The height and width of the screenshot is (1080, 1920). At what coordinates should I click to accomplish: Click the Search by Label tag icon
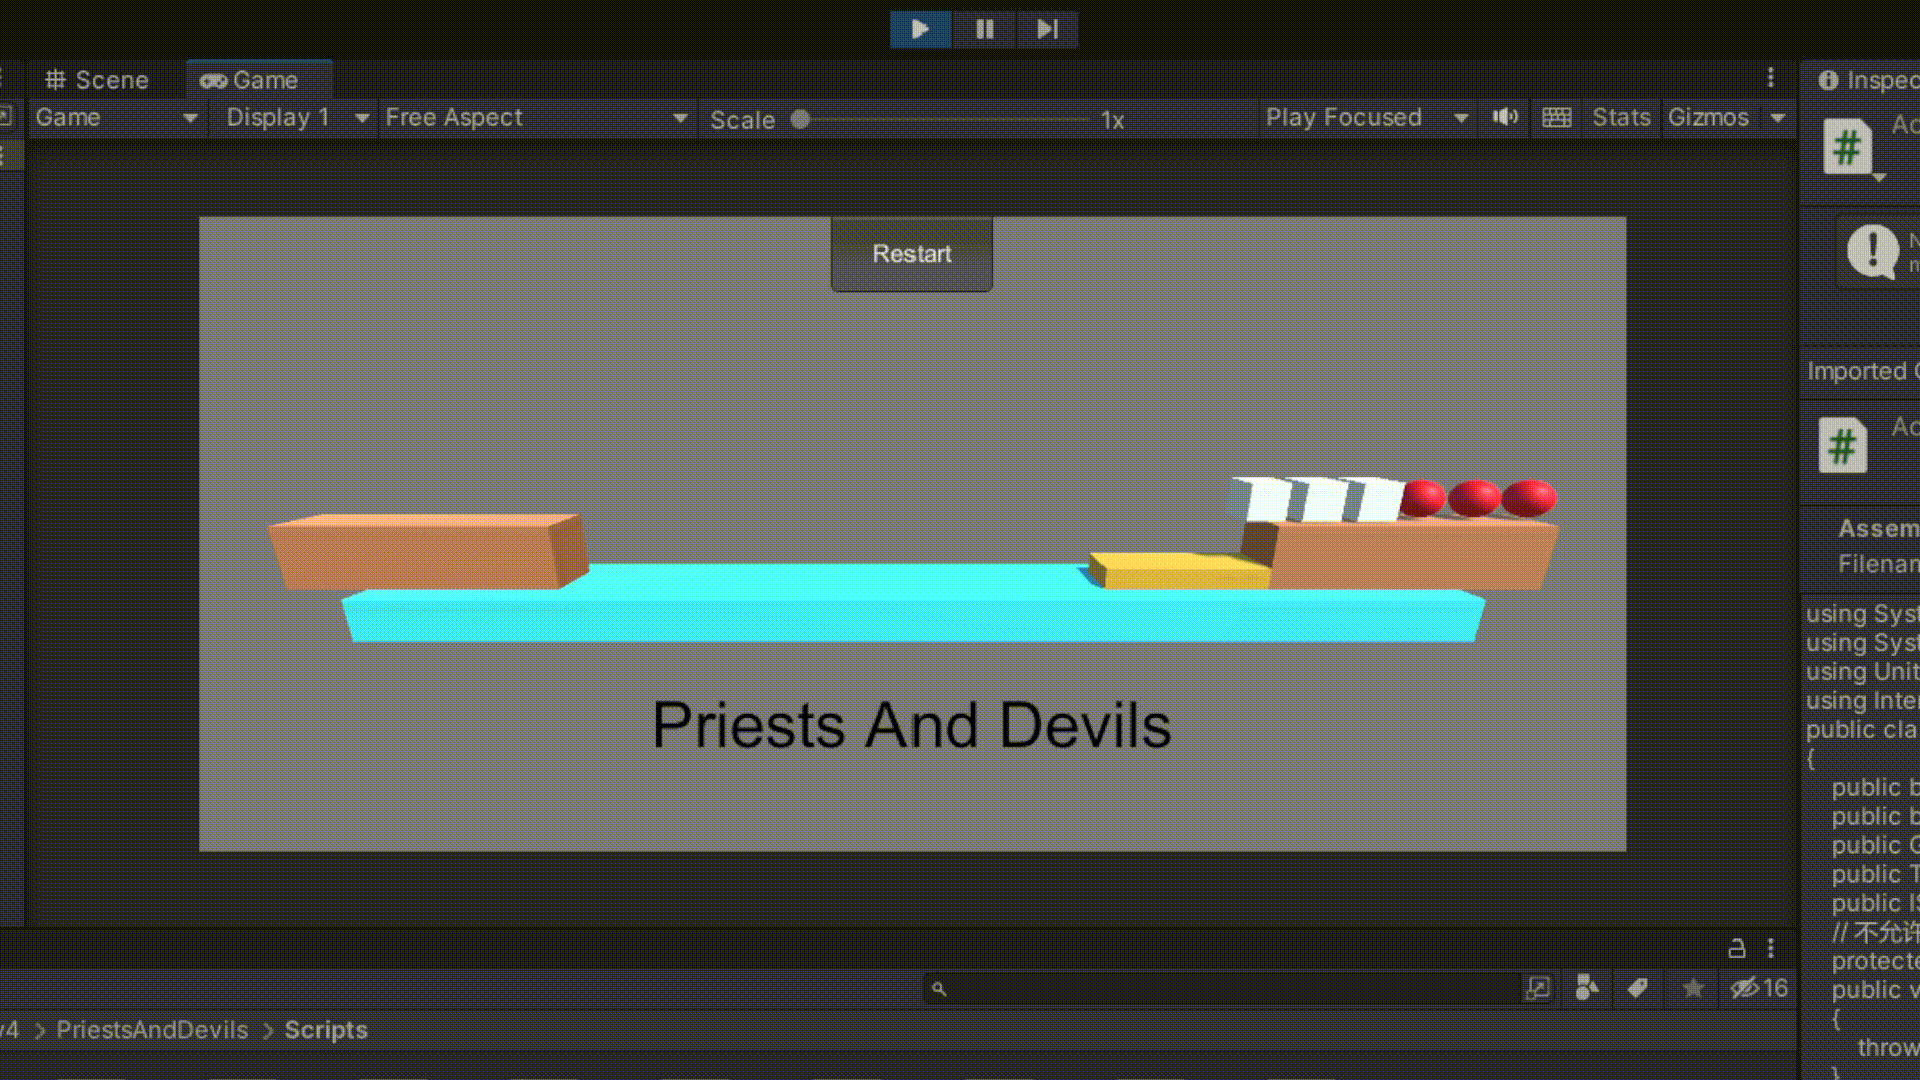coord(1637,988)
